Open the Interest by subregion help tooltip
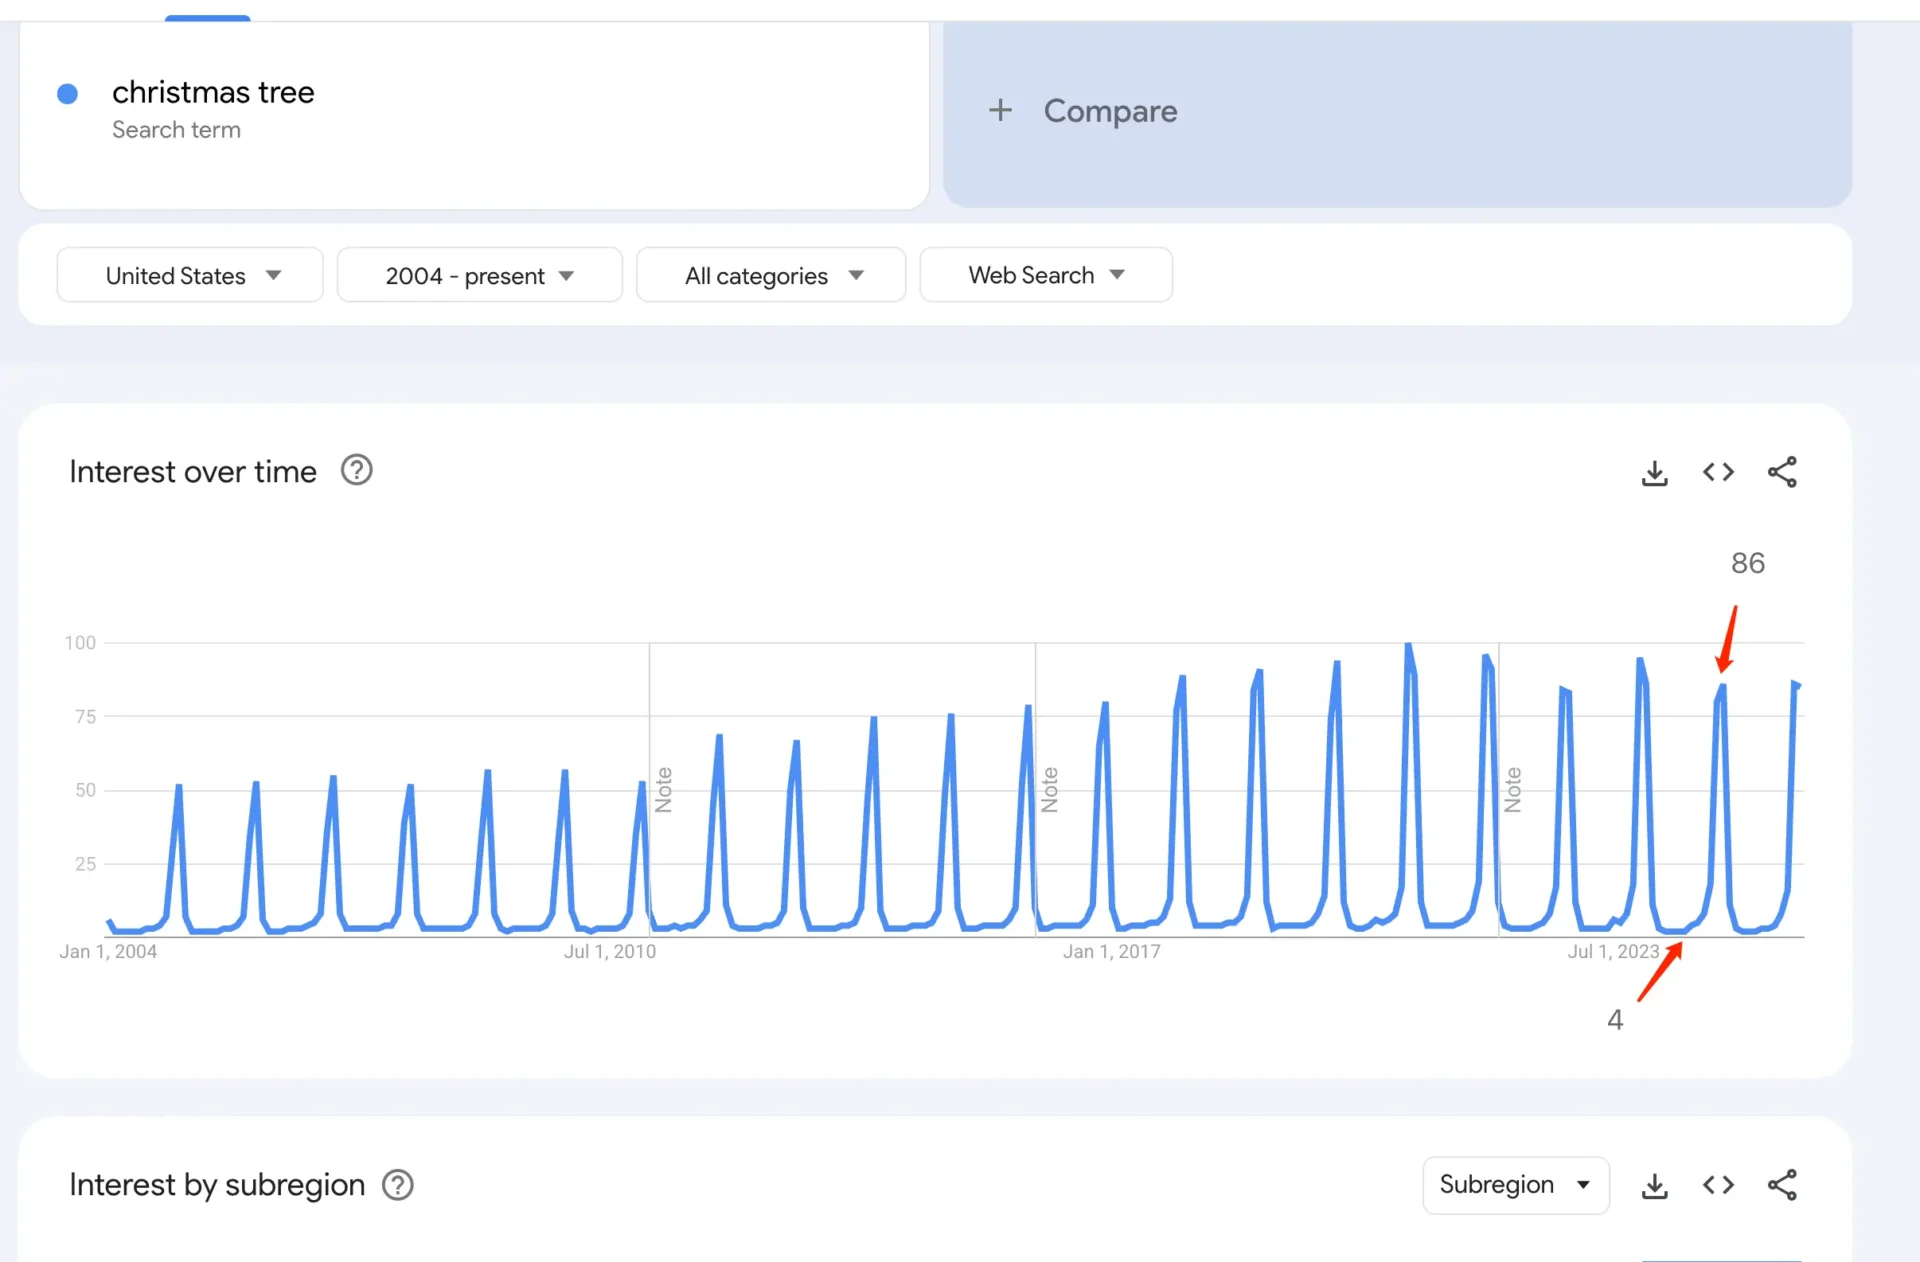This screenshot has width=1920, height=1262. 396,1185
